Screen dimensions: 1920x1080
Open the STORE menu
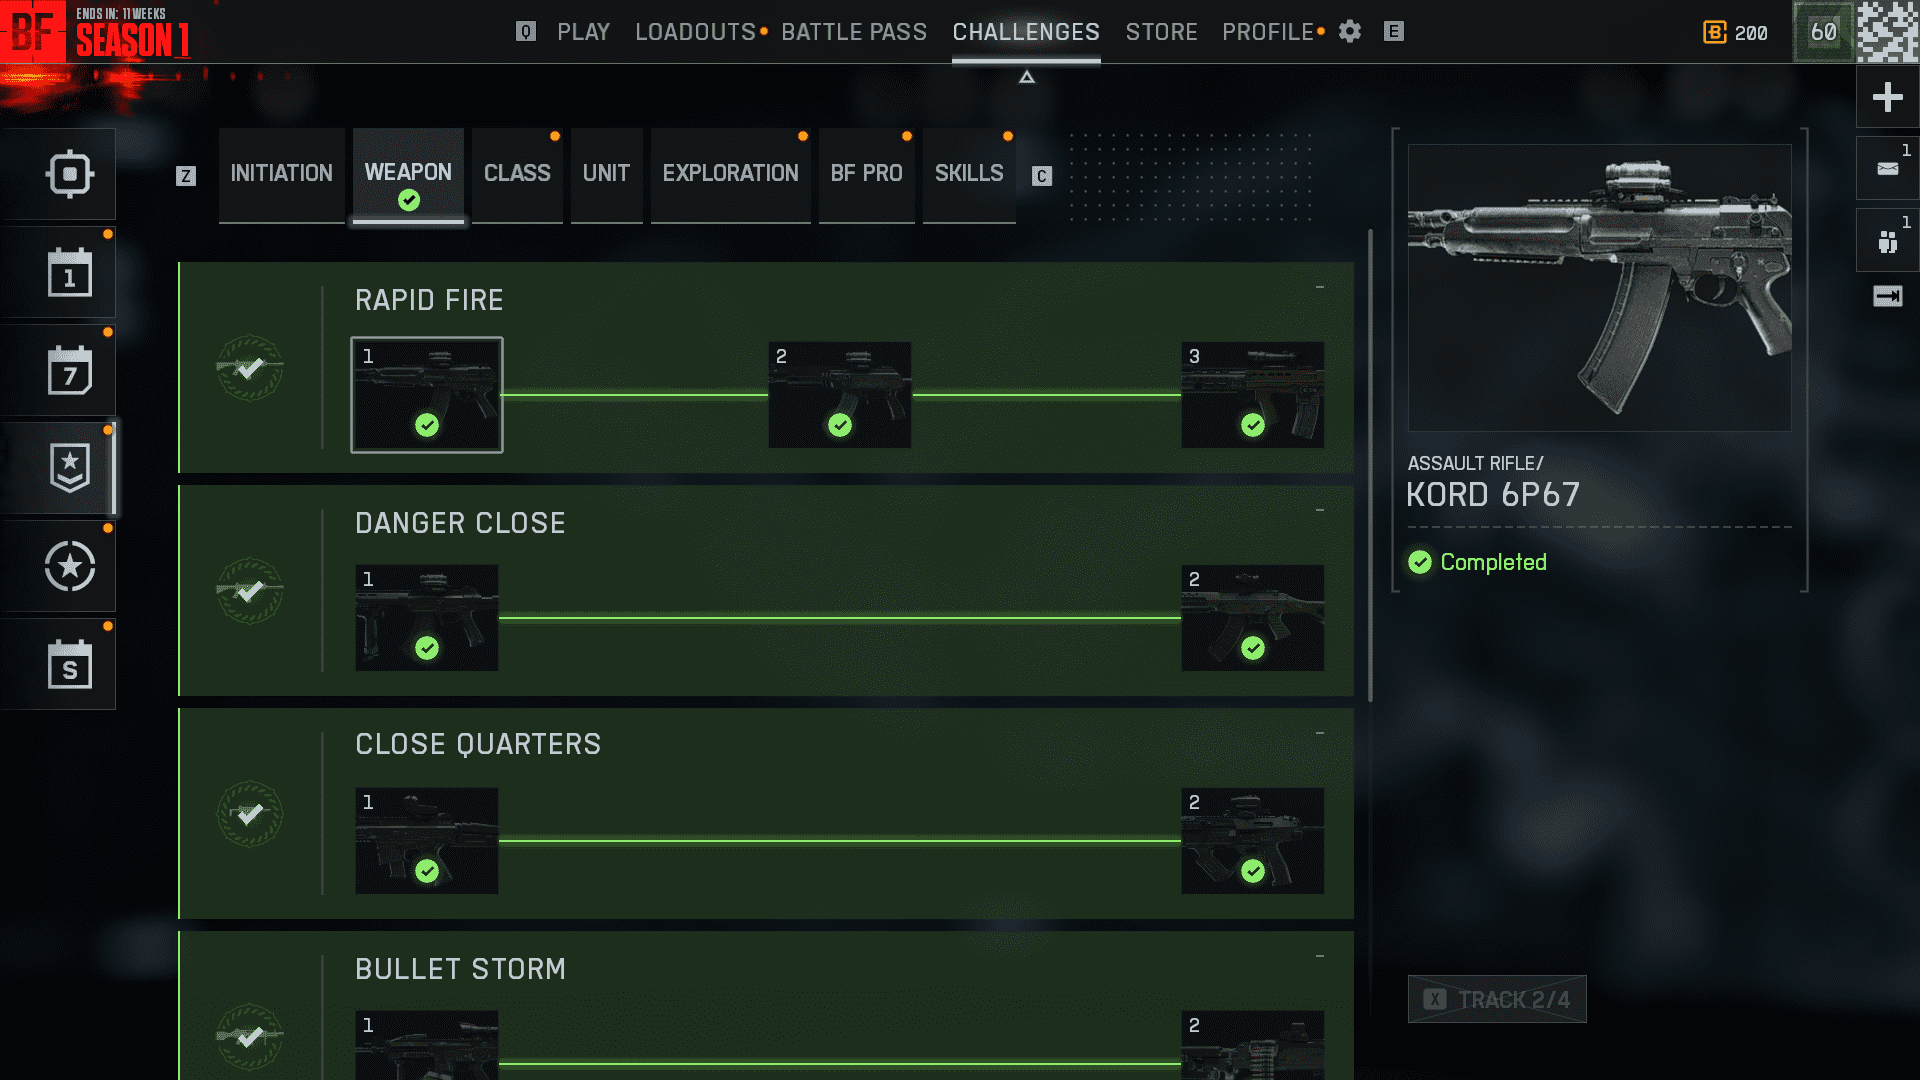pos(1161,32)
